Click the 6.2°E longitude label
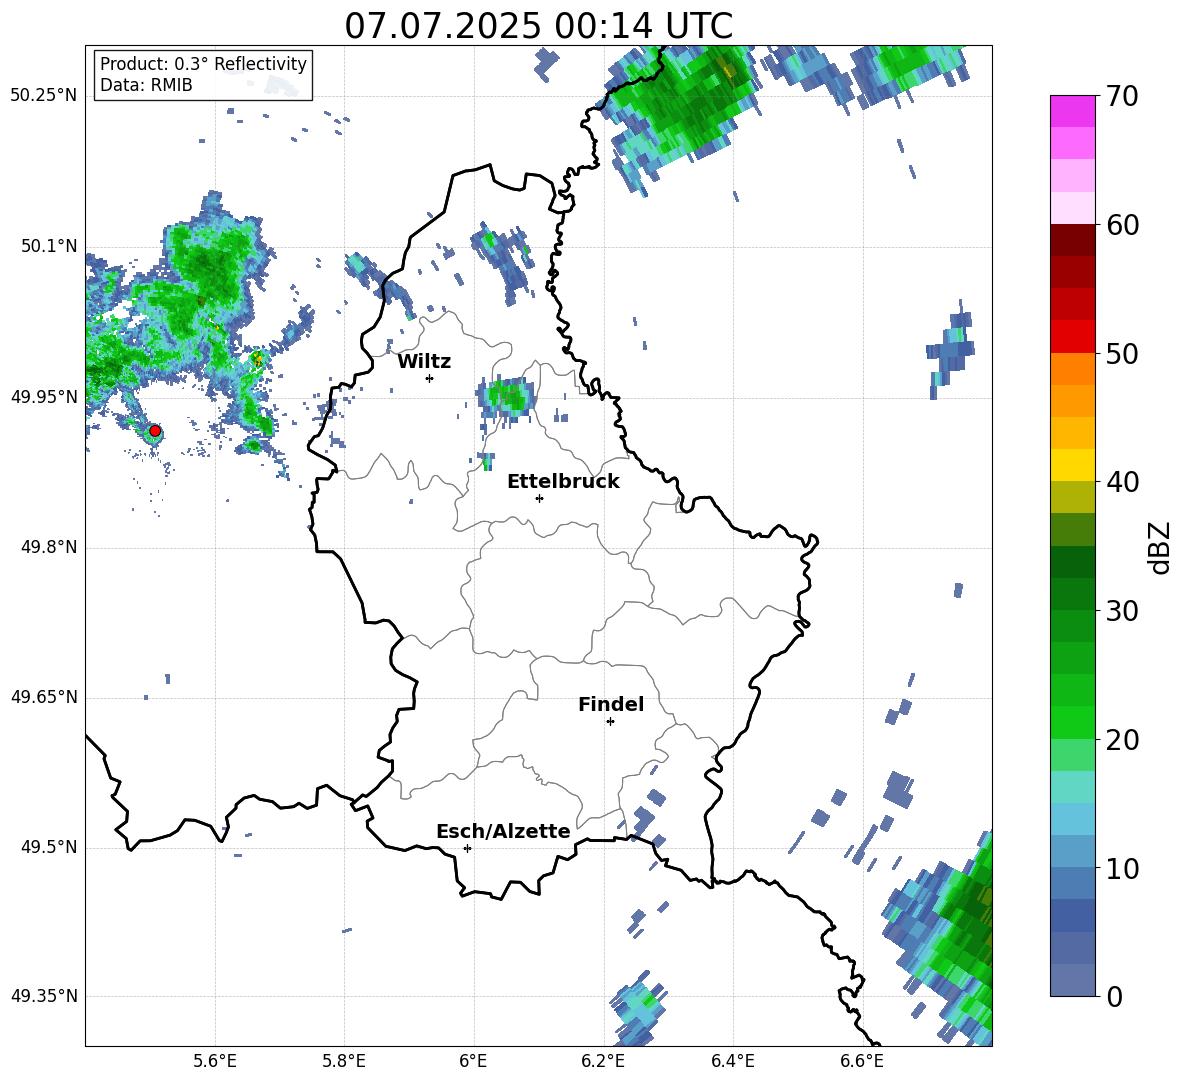The image size is (1184, 1081). [x=603, y=1061]
